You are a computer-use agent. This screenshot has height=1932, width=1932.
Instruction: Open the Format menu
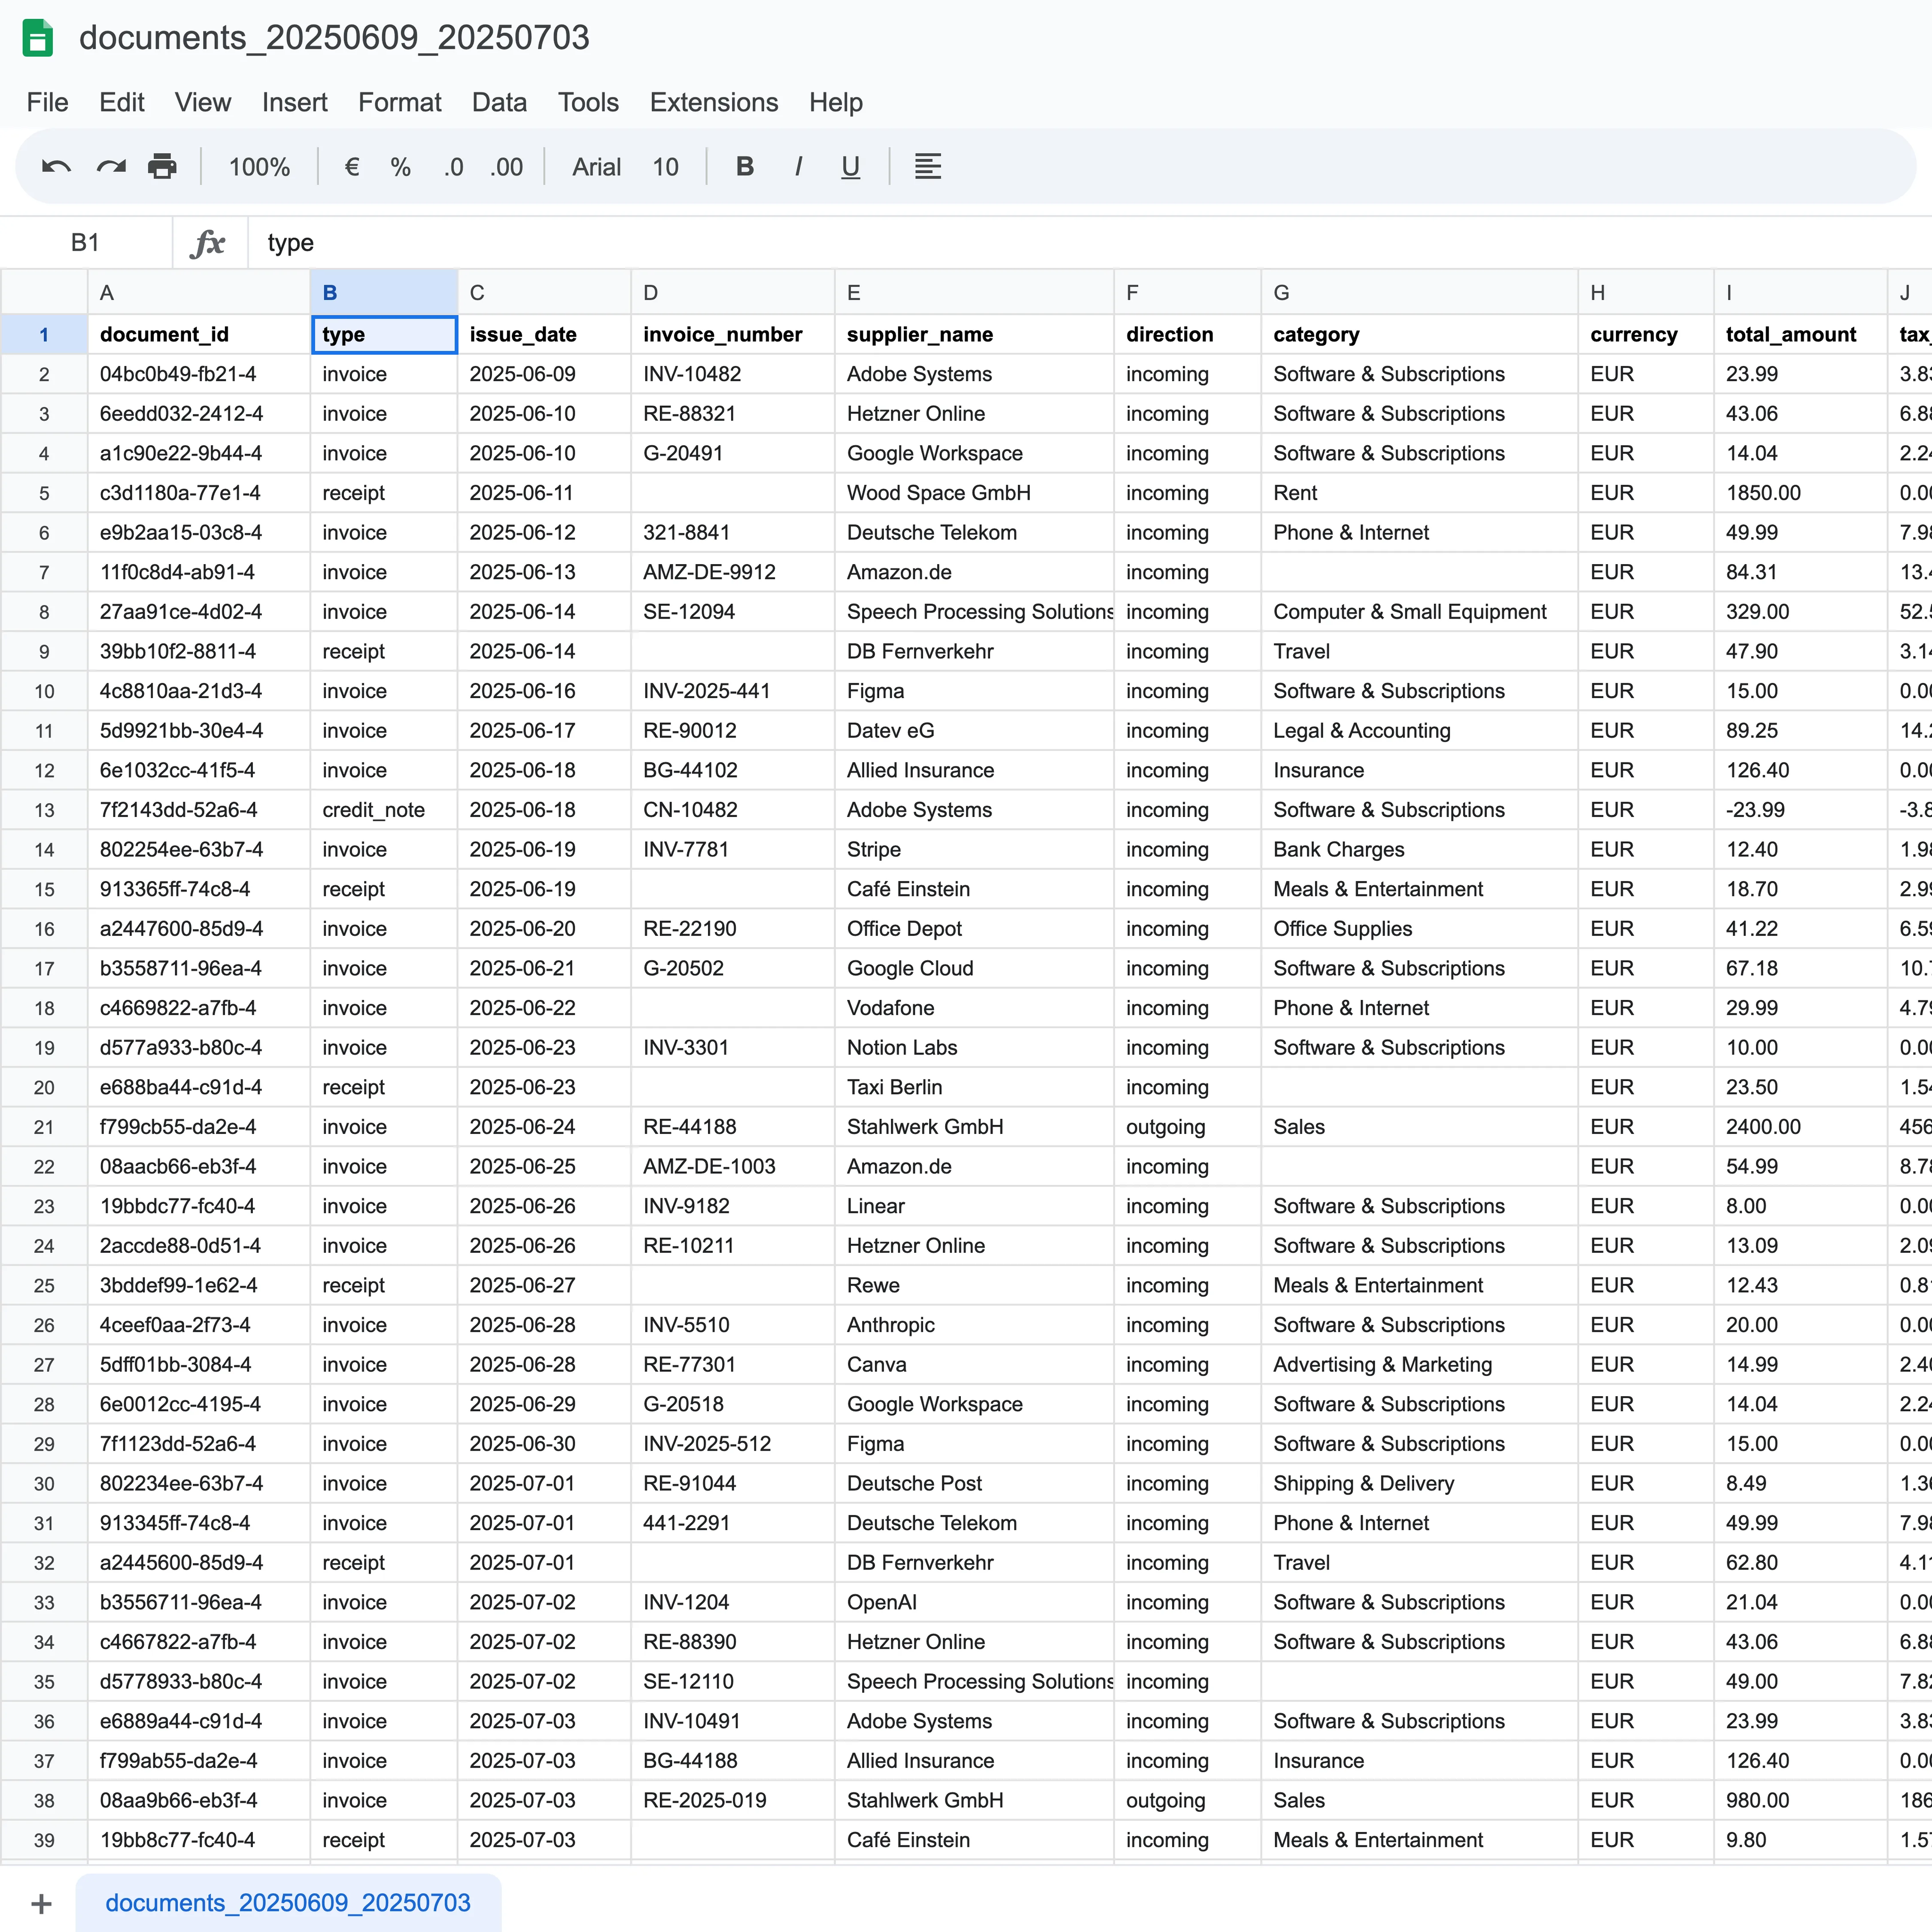click(400, 102)
